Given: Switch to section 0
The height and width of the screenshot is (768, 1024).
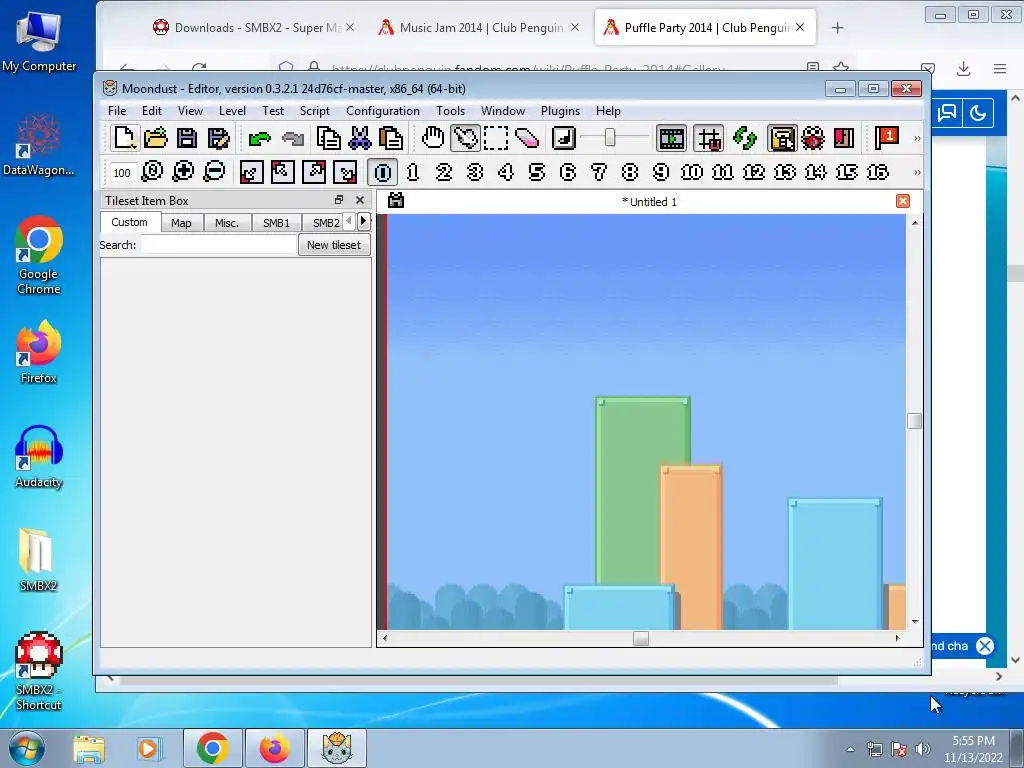Looking at the screenshot, I should [383, 172].
